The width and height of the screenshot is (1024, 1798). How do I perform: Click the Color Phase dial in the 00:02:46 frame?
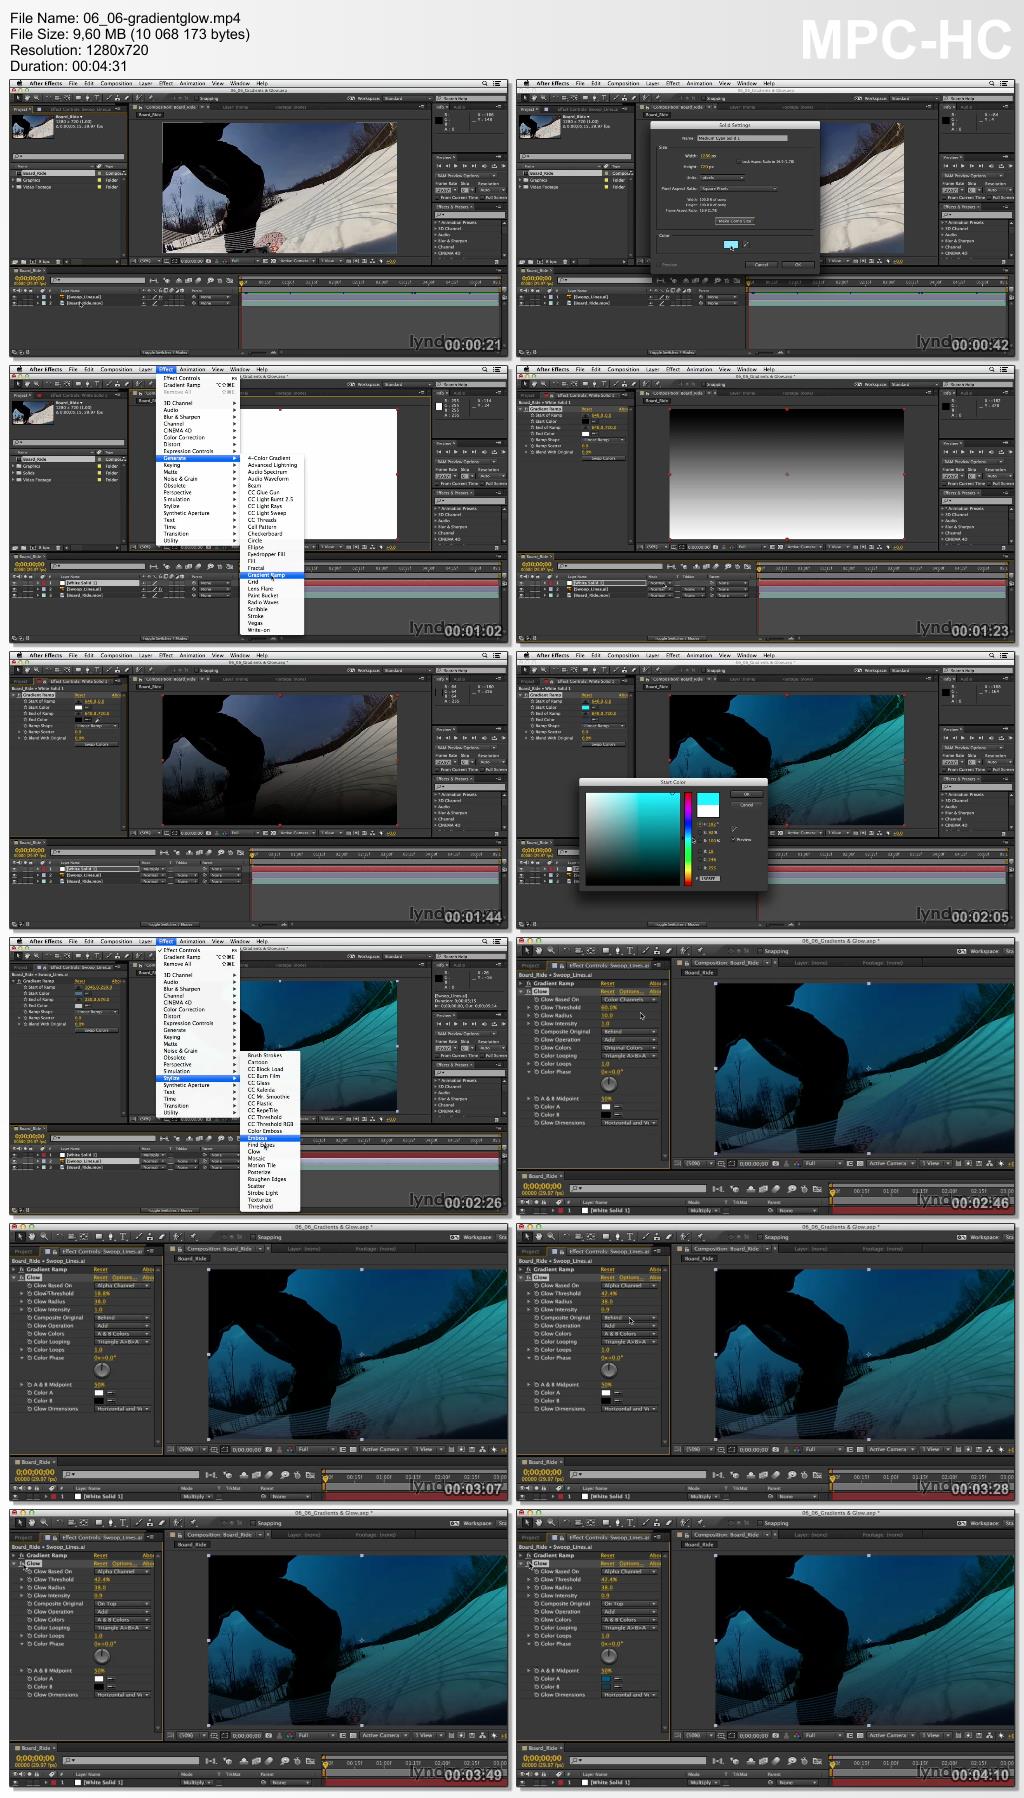point(609,1084)
